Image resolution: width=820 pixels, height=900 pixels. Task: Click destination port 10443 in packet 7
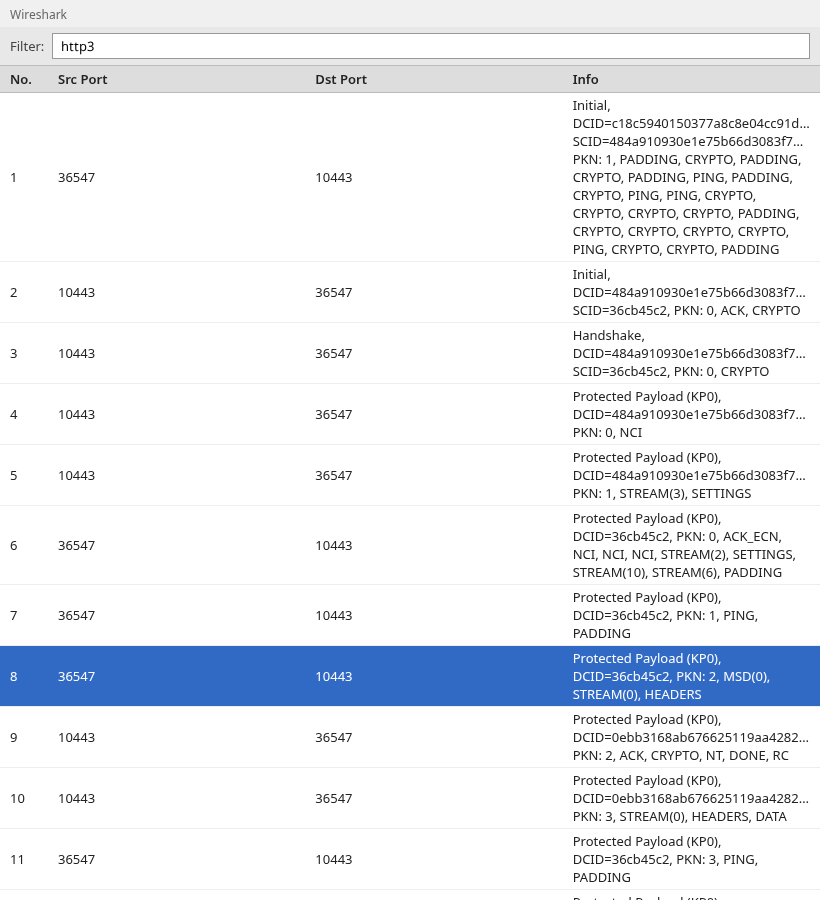pyautogui.click(x=333, y=615)
